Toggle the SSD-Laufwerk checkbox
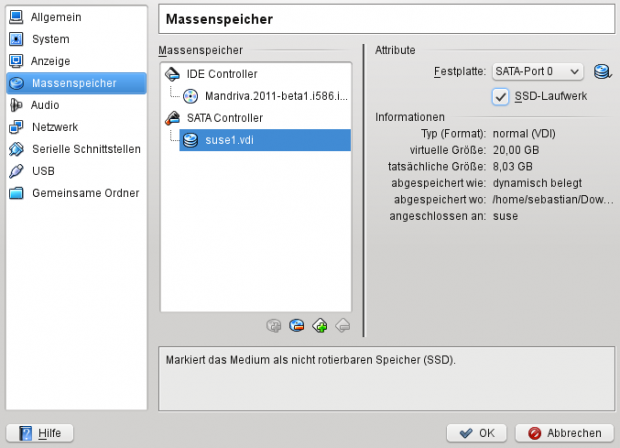This screenshot has width=620, height=448. pos(502,96)
